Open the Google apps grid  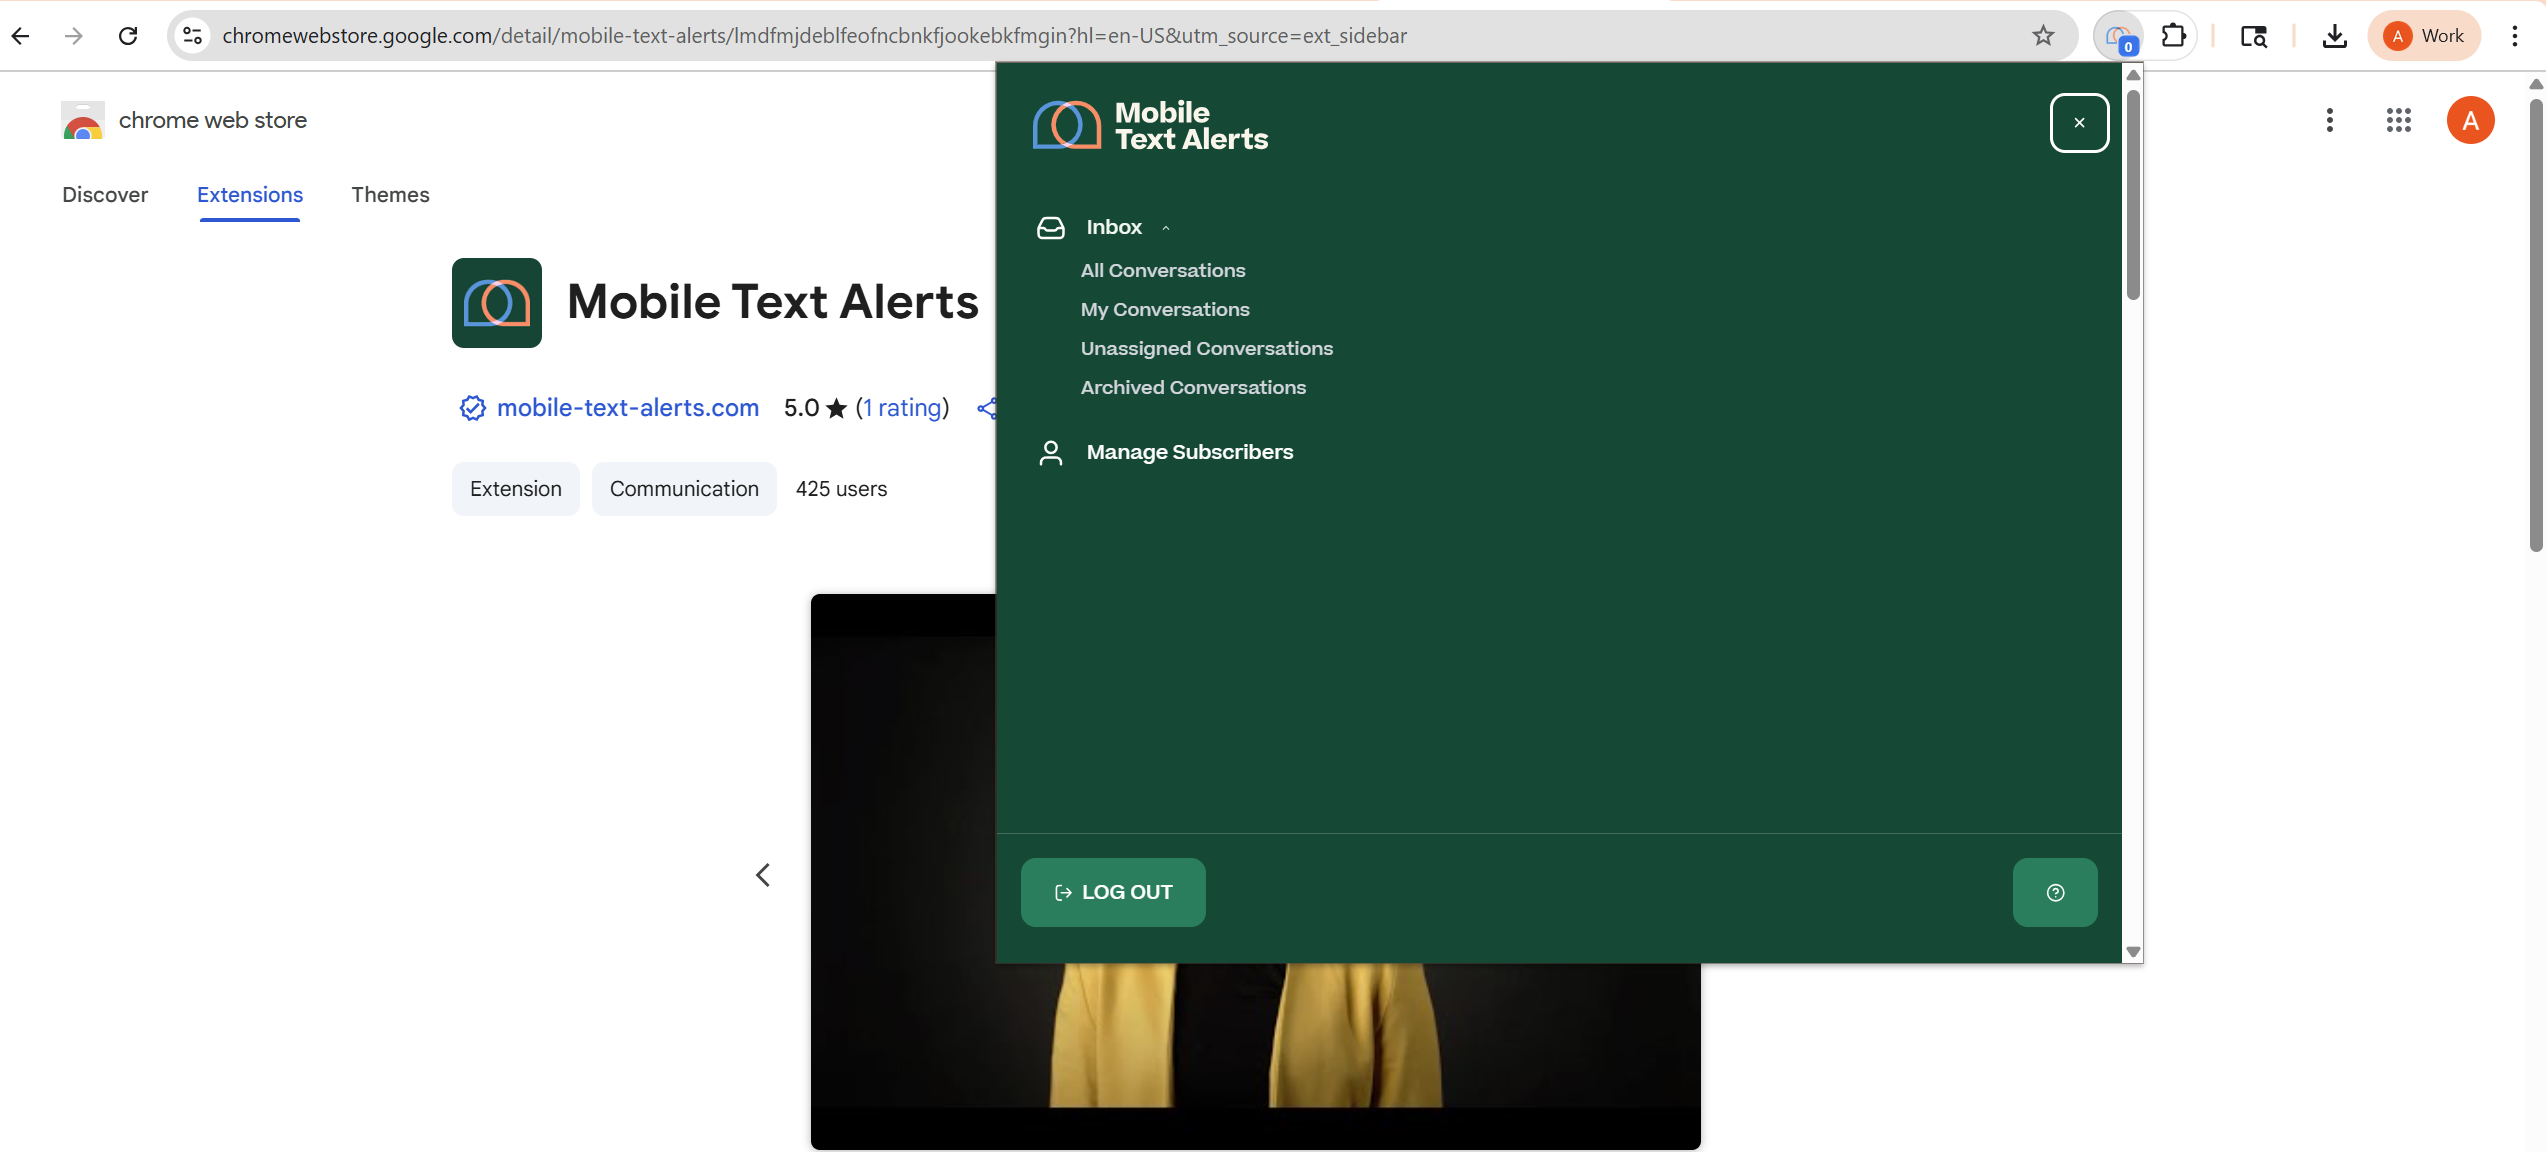pyautogui.click(x=2399, y=121)
